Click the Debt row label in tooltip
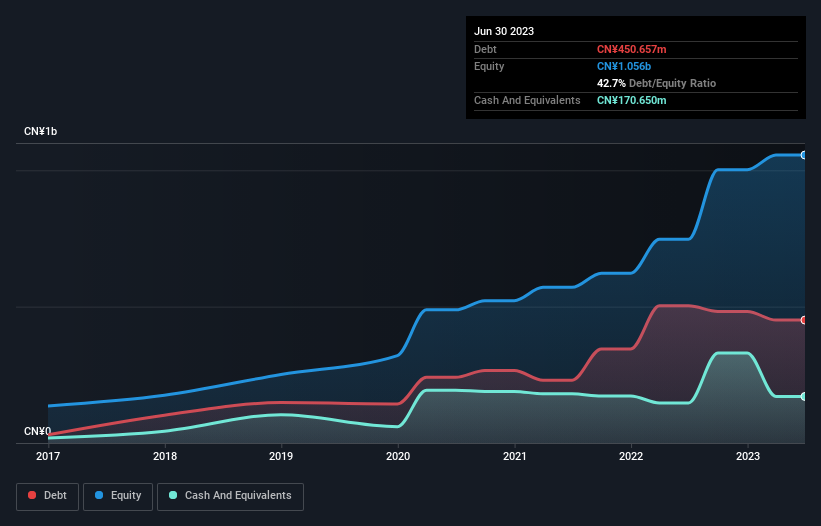821x526 pixels. (x=485, y=49)
